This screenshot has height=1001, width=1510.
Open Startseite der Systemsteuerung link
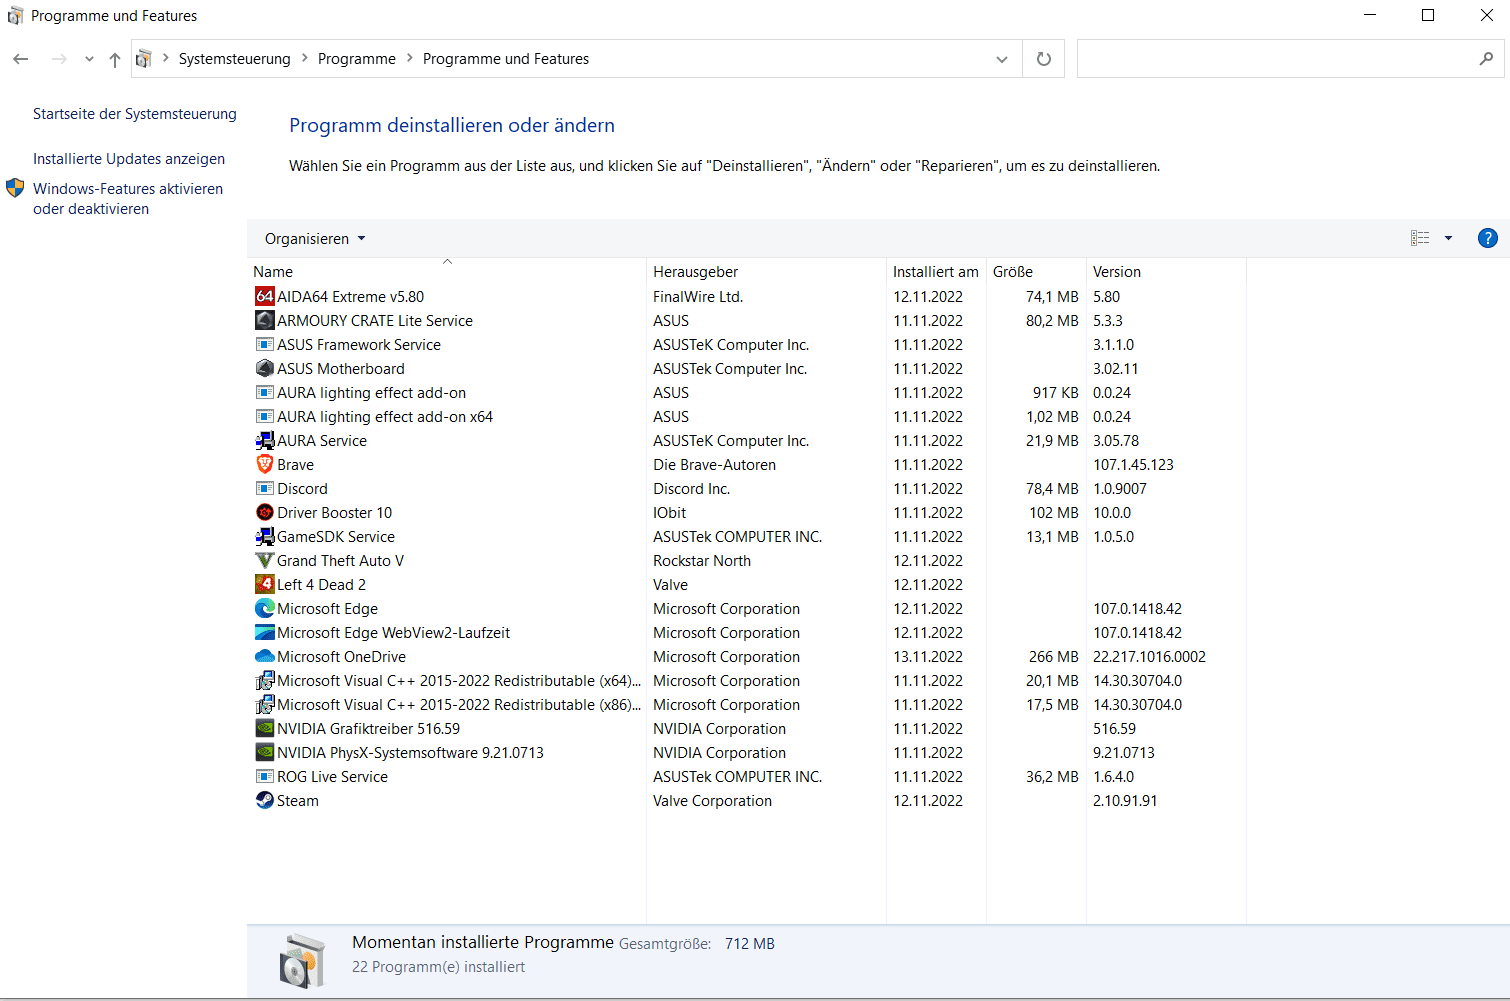point(135,114)
